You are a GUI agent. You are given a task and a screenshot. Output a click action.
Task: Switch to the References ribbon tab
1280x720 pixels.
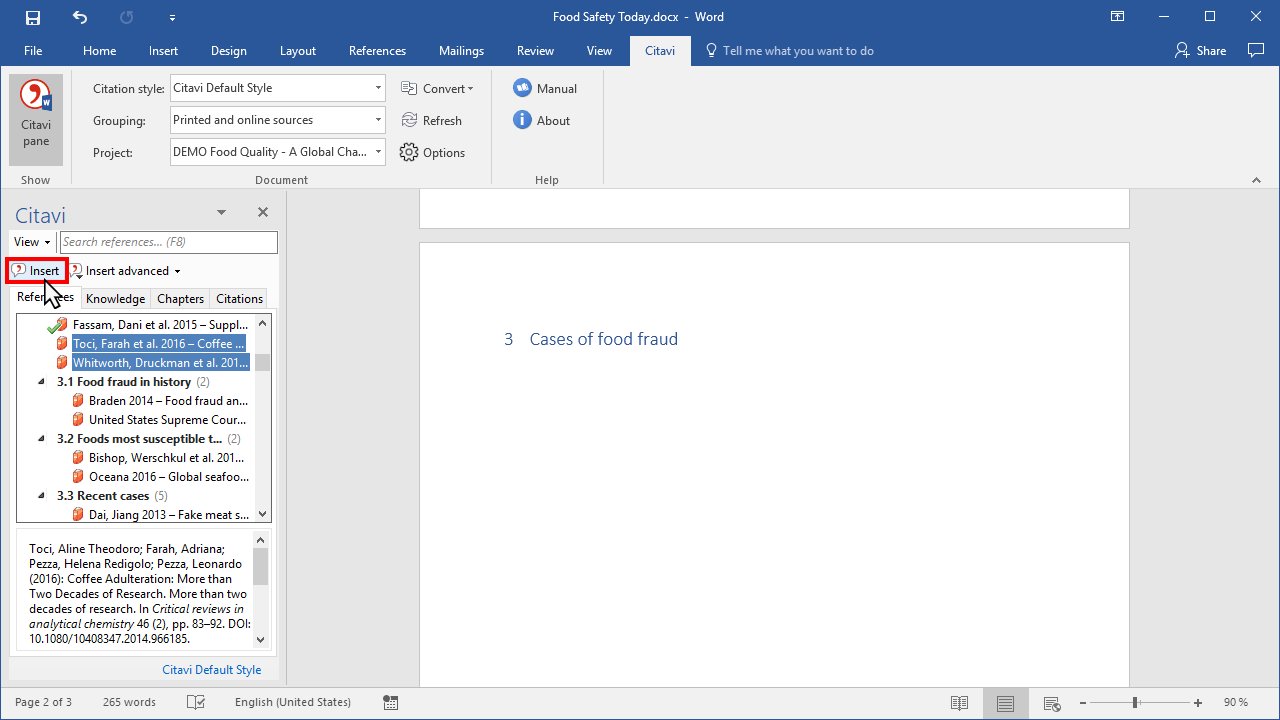(x=377, y=51)
